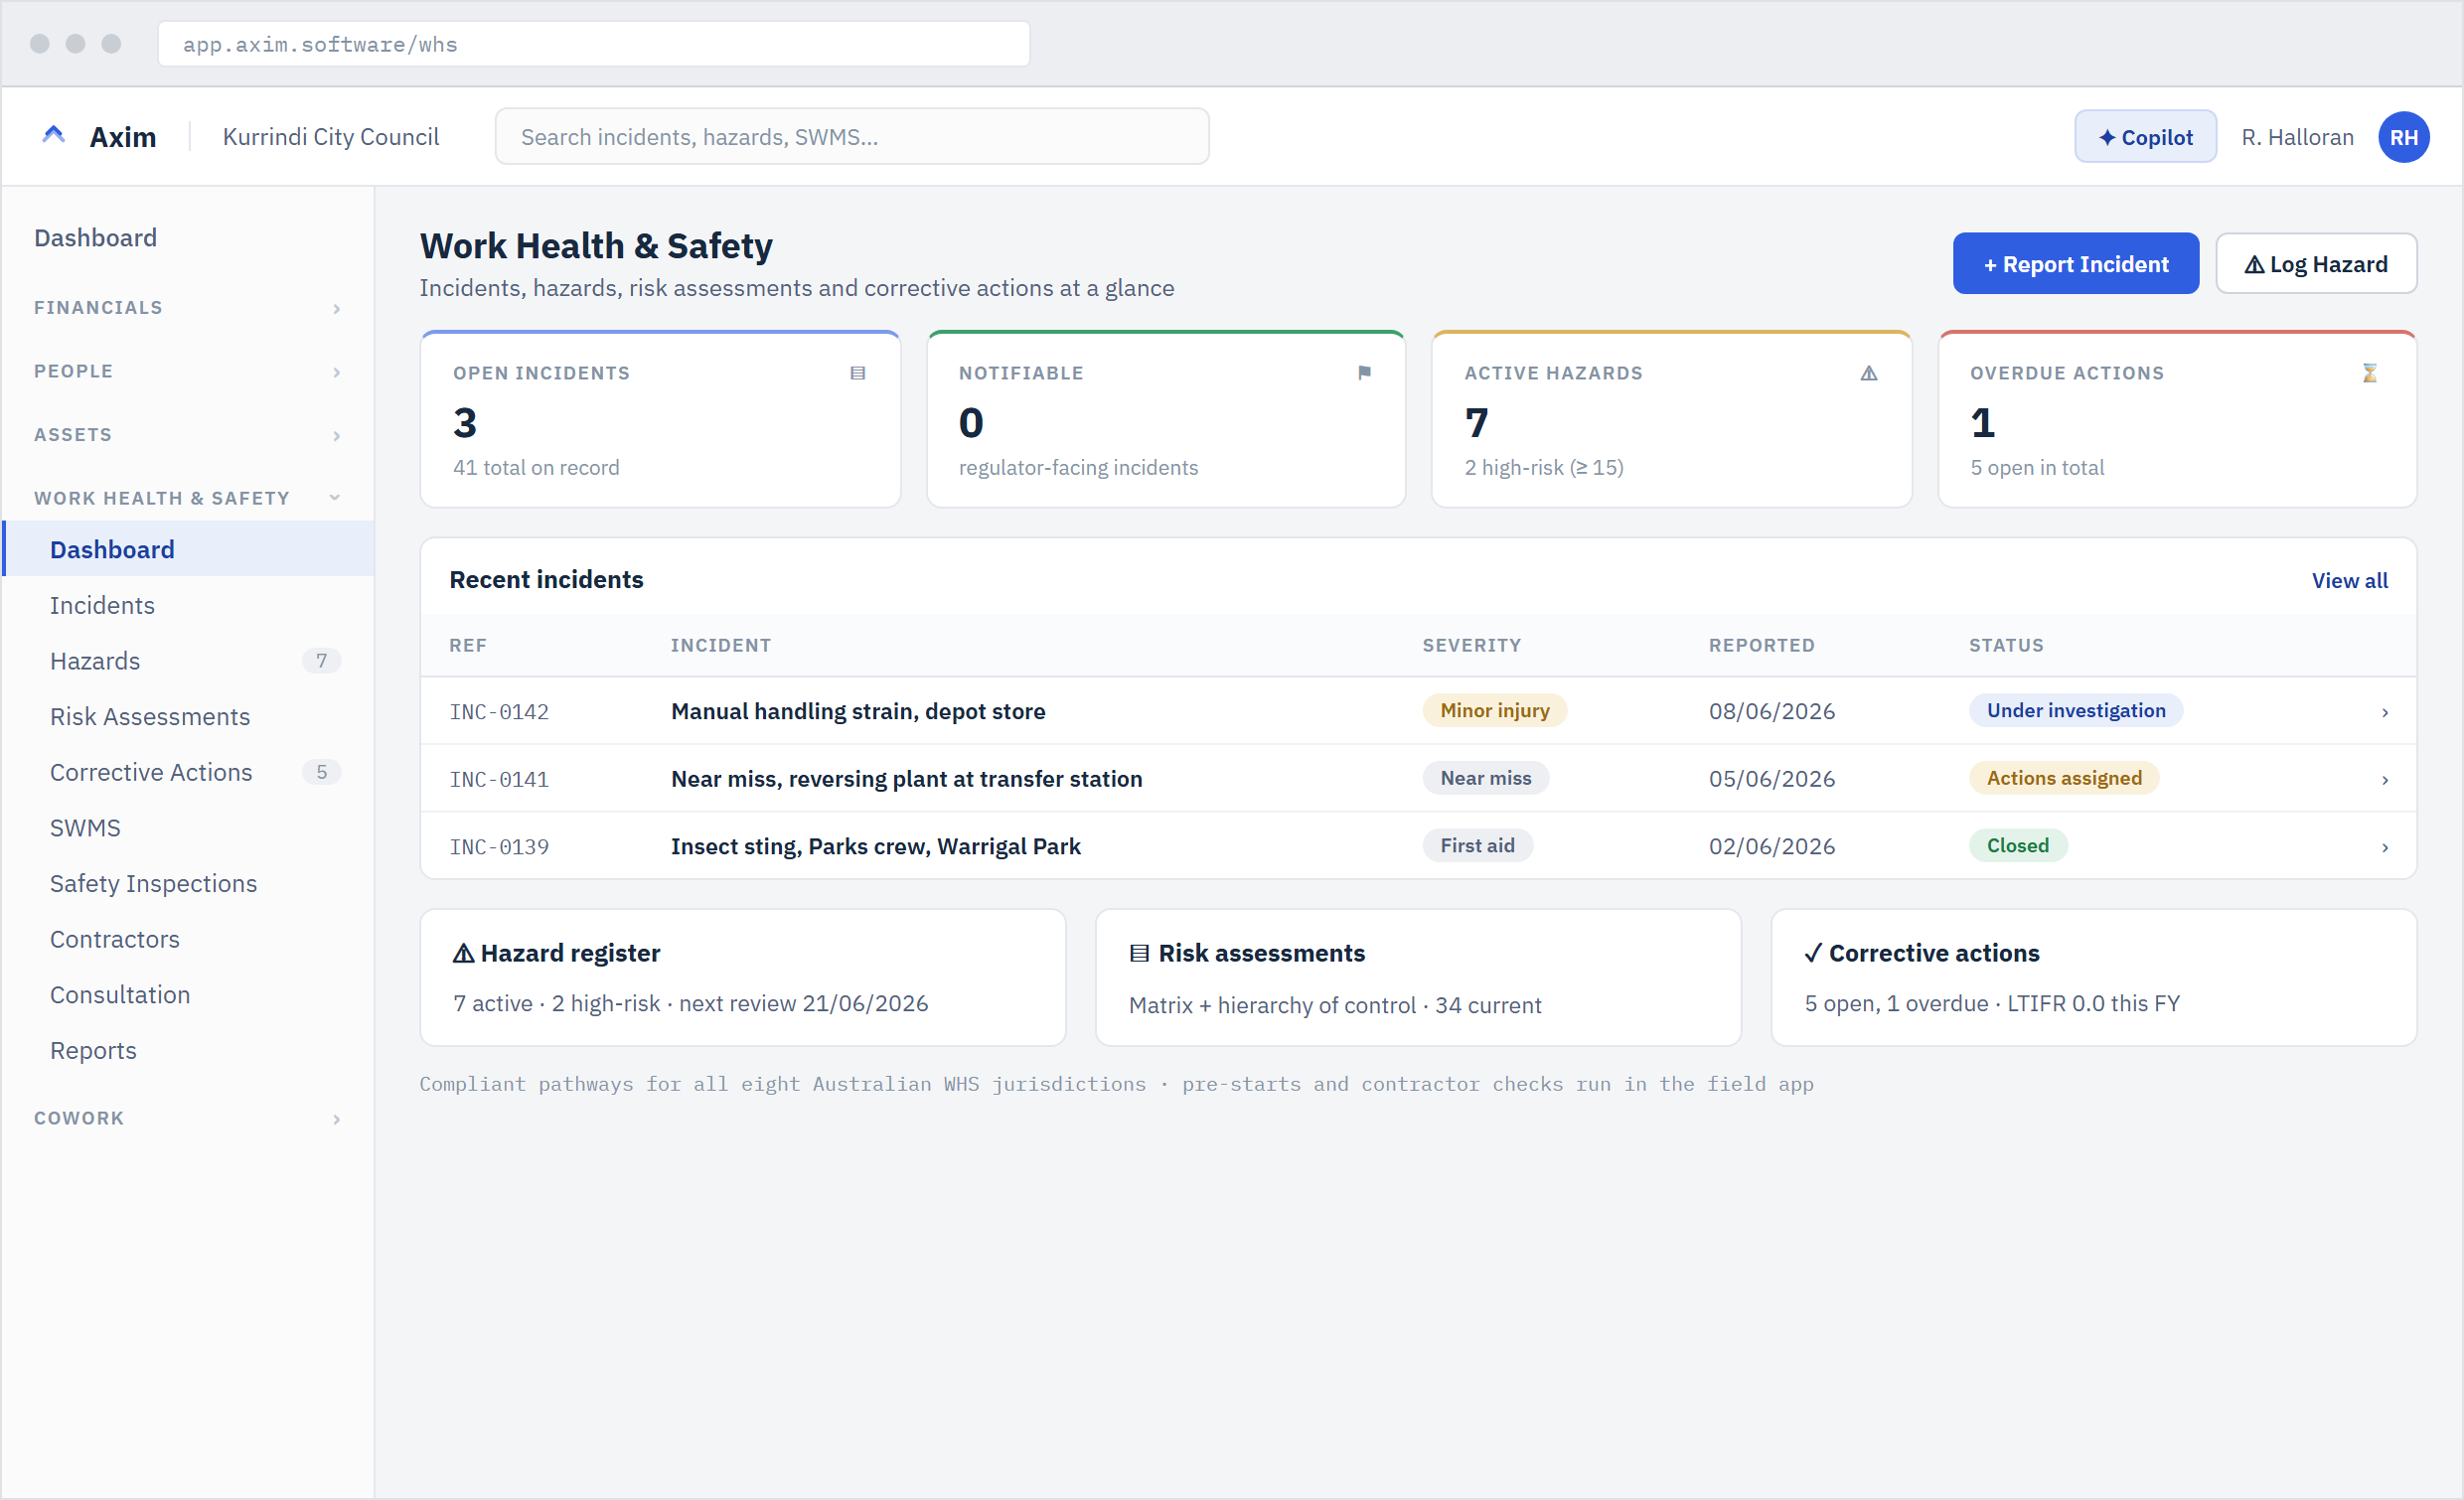Open the Notifiable summary card
The width and height of the screenshot is (2464, 1500).
[x=1166, y=419]
